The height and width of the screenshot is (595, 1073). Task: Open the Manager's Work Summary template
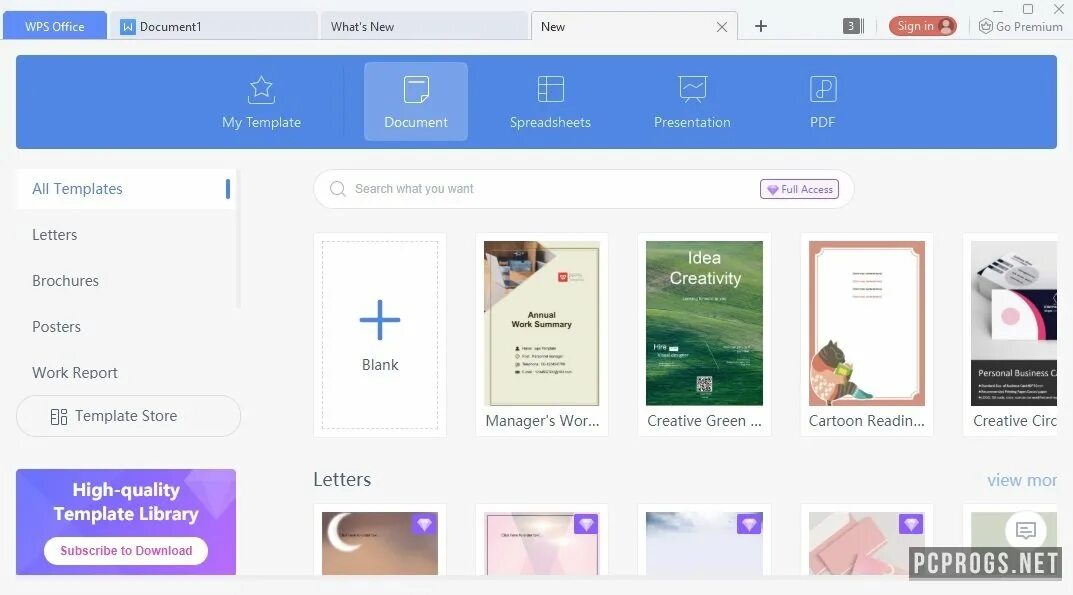pos(542,335)
